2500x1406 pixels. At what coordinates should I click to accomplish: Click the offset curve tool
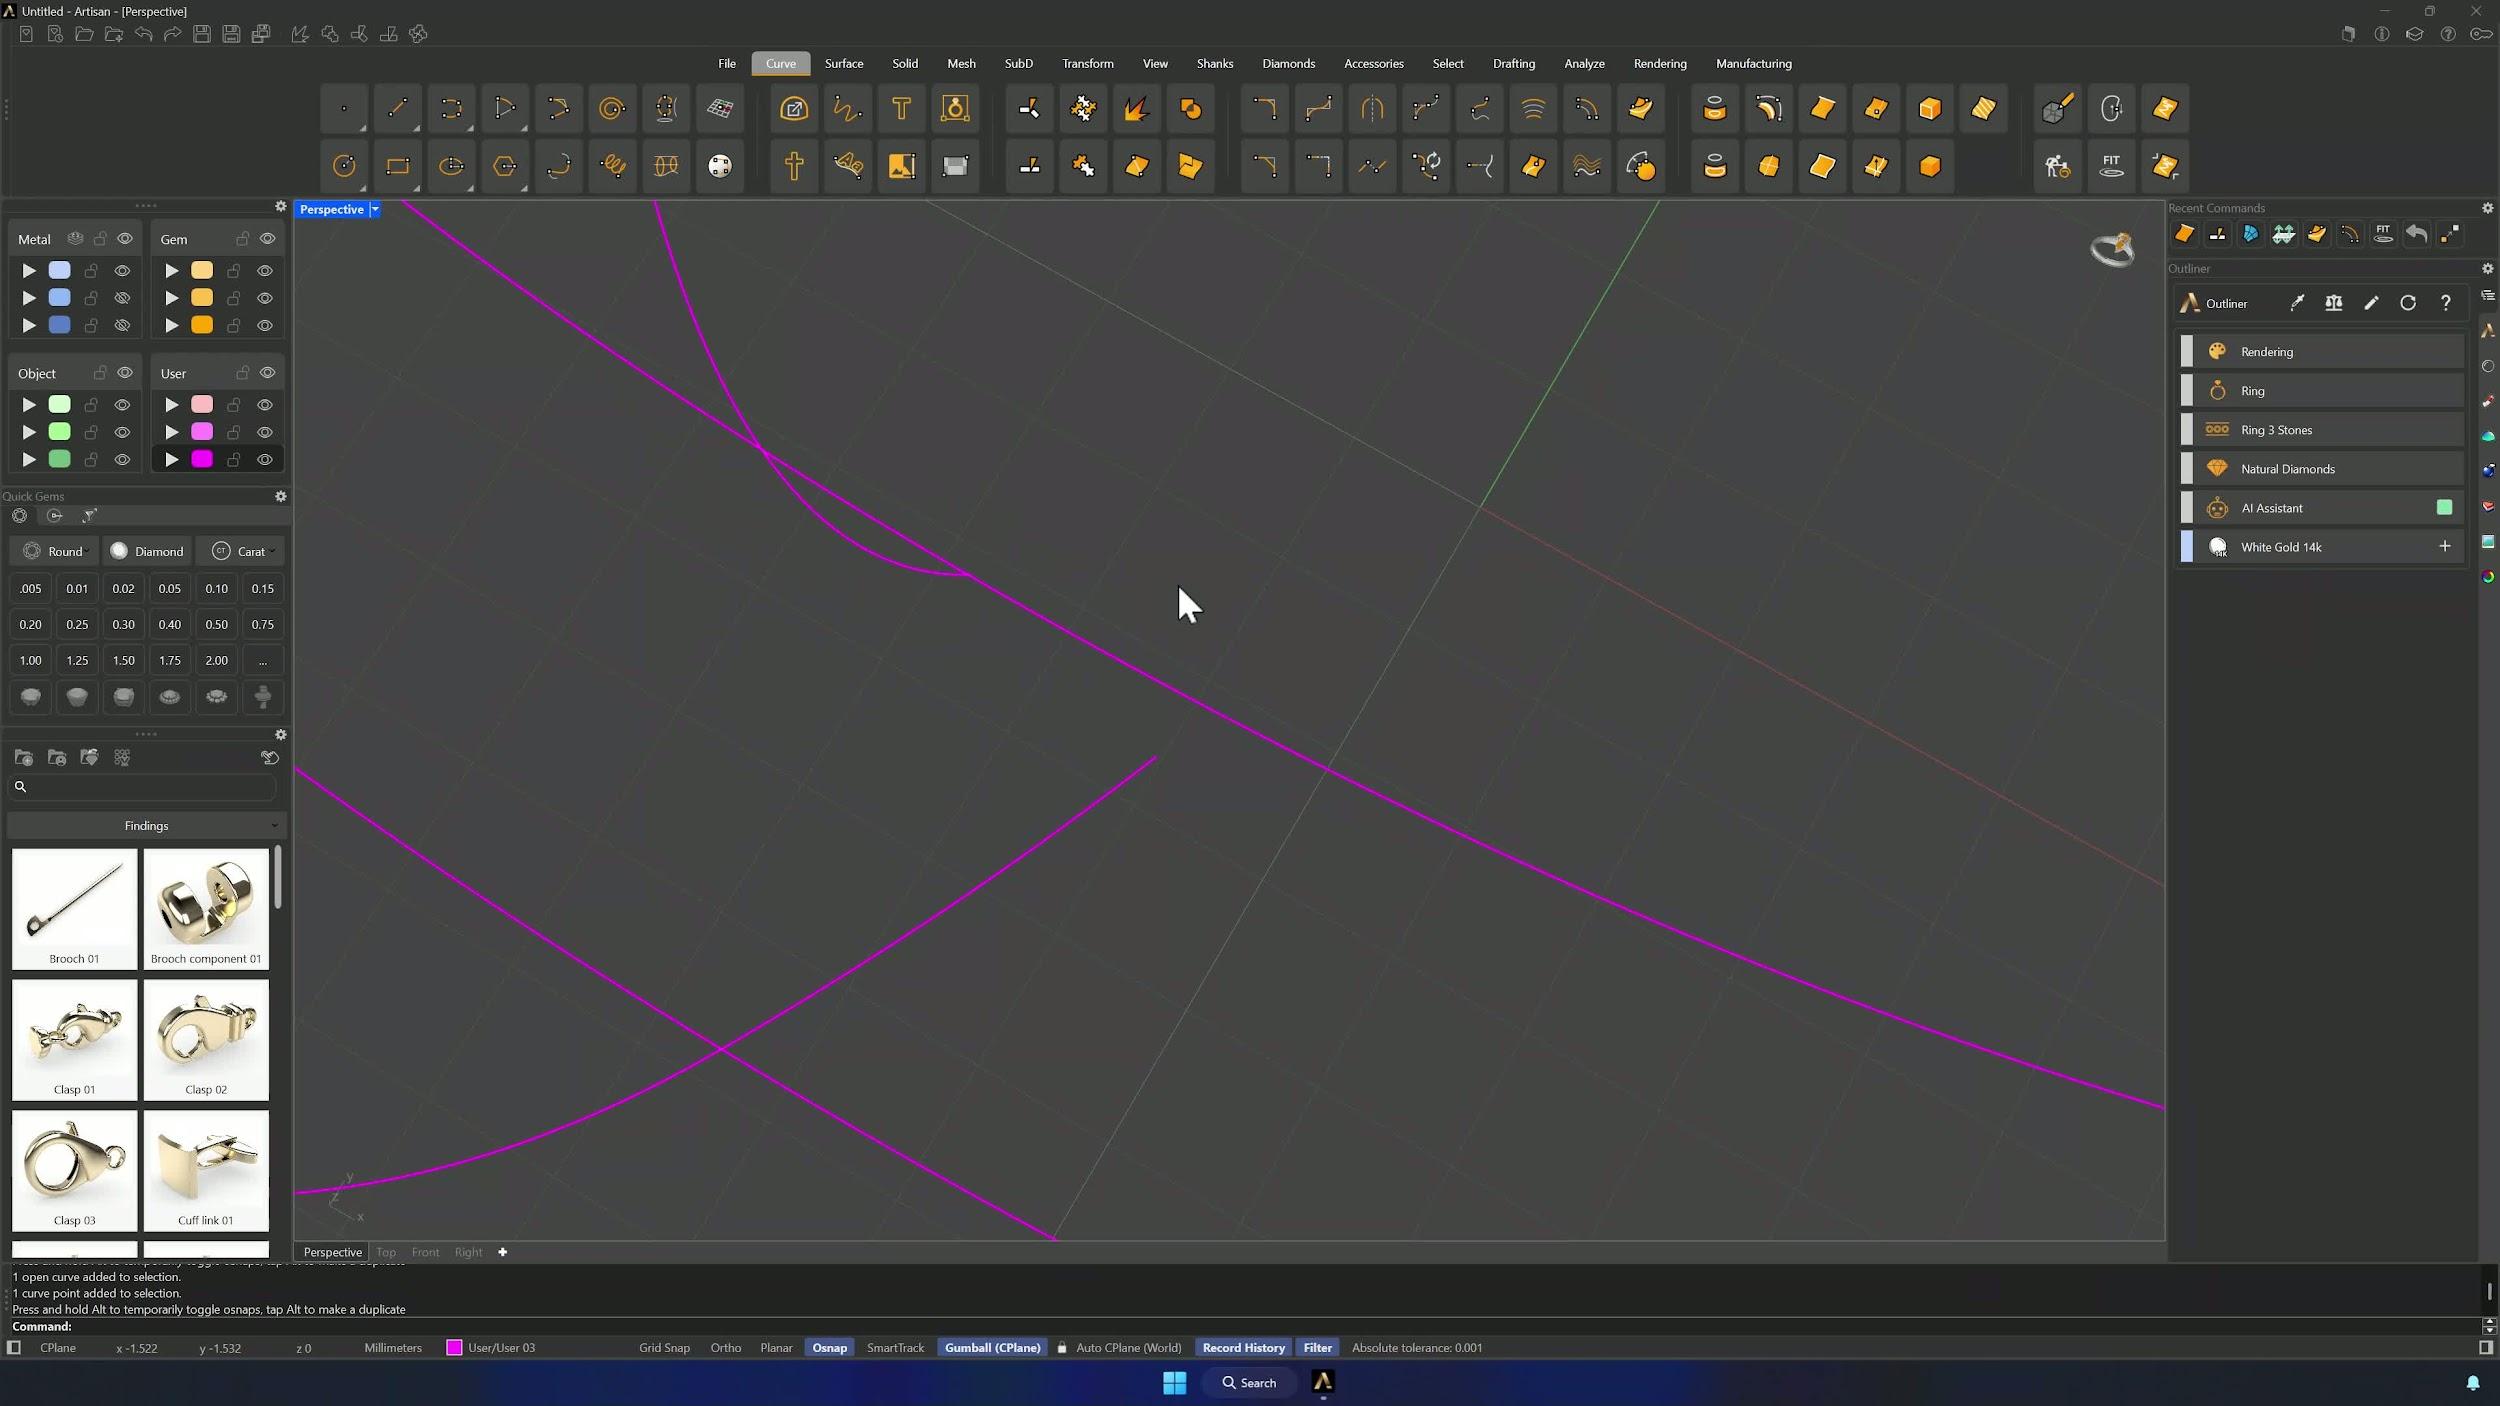(x=1586, y=109)
